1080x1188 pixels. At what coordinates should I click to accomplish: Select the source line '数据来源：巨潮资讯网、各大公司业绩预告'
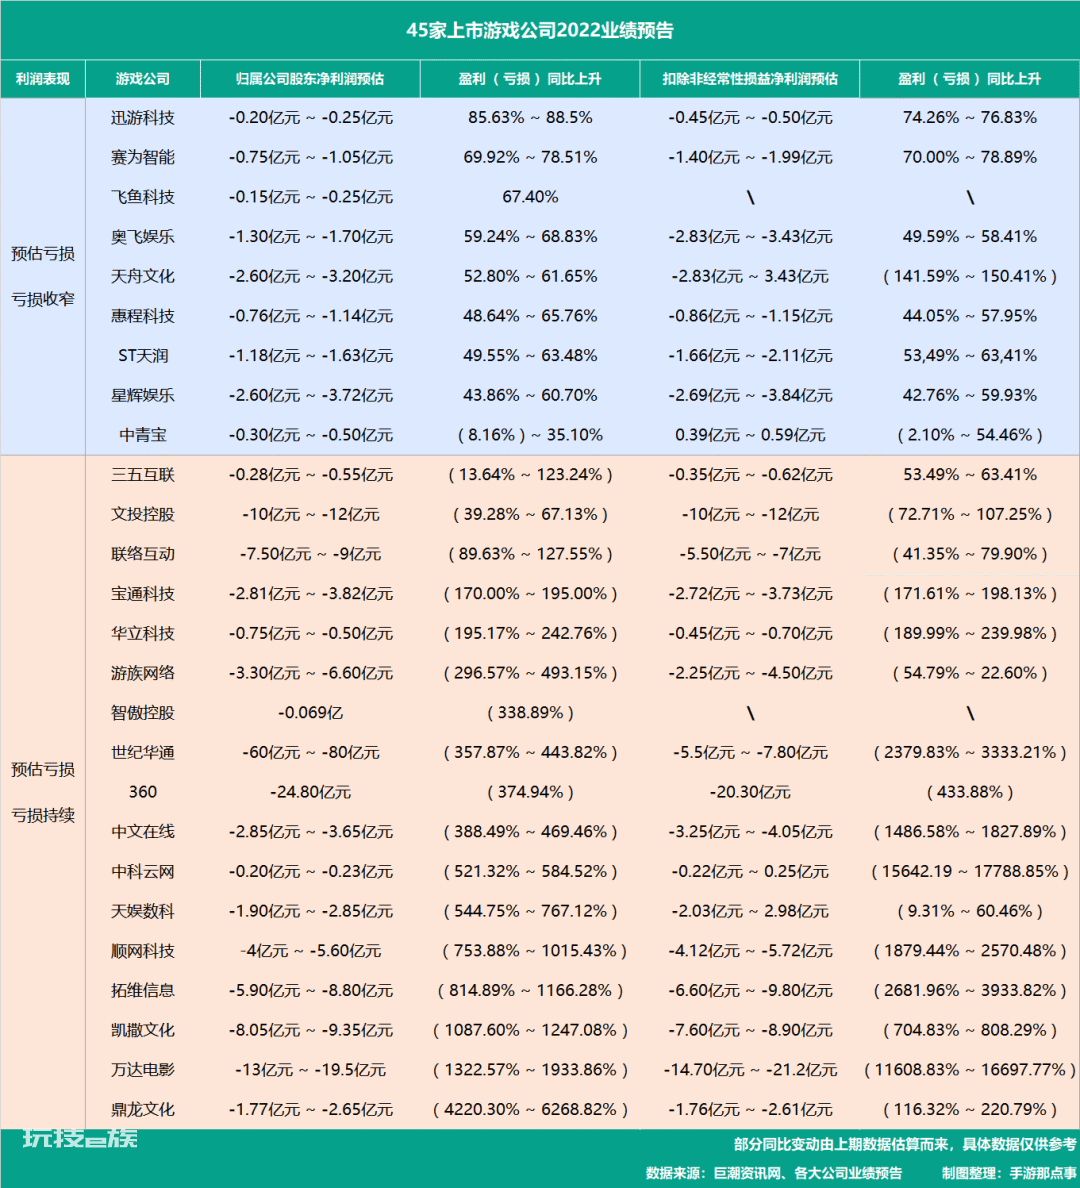click(774, 1173)
